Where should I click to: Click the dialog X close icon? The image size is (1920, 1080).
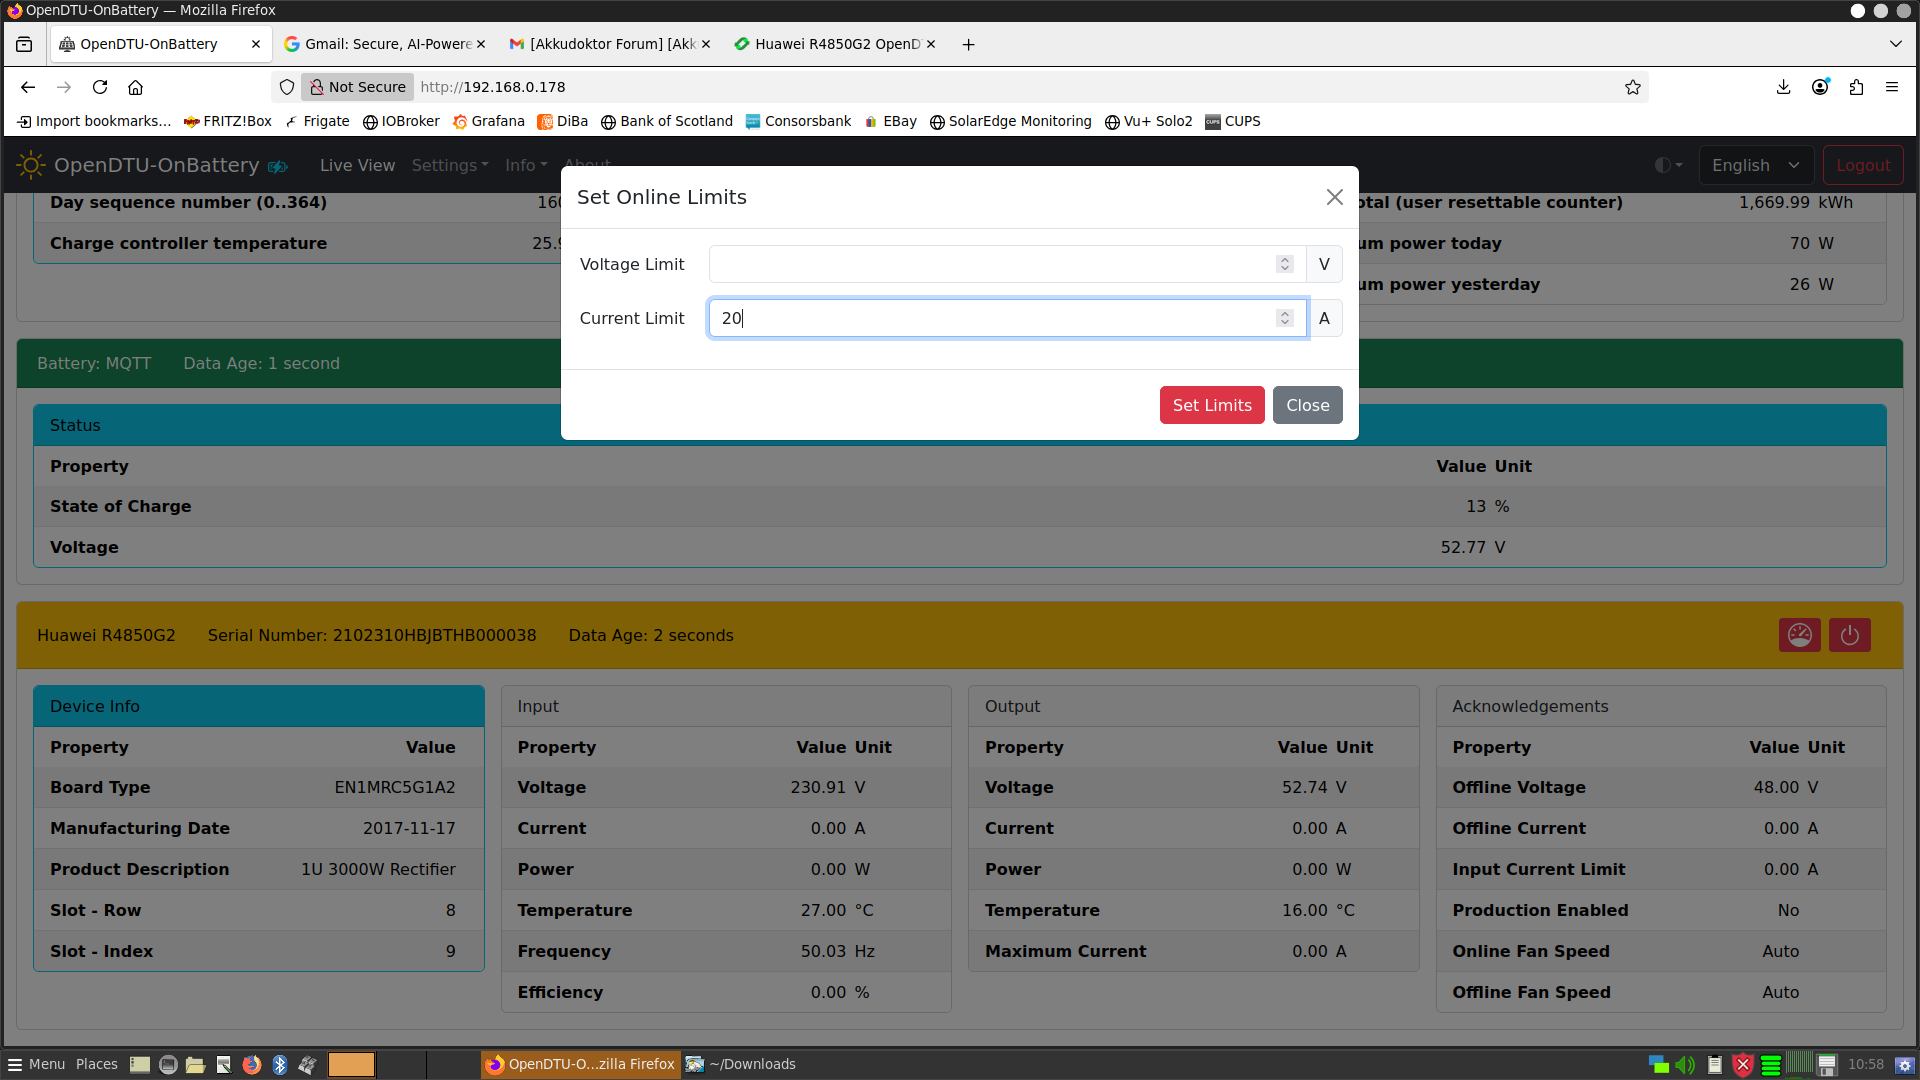coord(1334,197)
